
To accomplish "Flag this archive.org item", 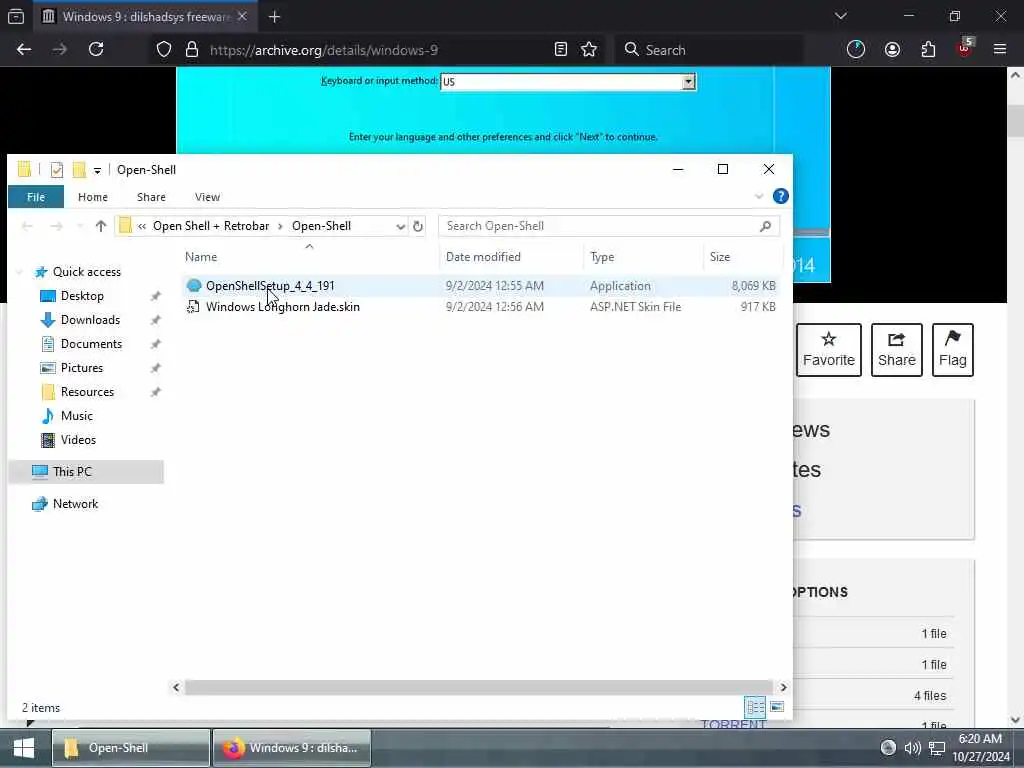I will tap(952, 350).
